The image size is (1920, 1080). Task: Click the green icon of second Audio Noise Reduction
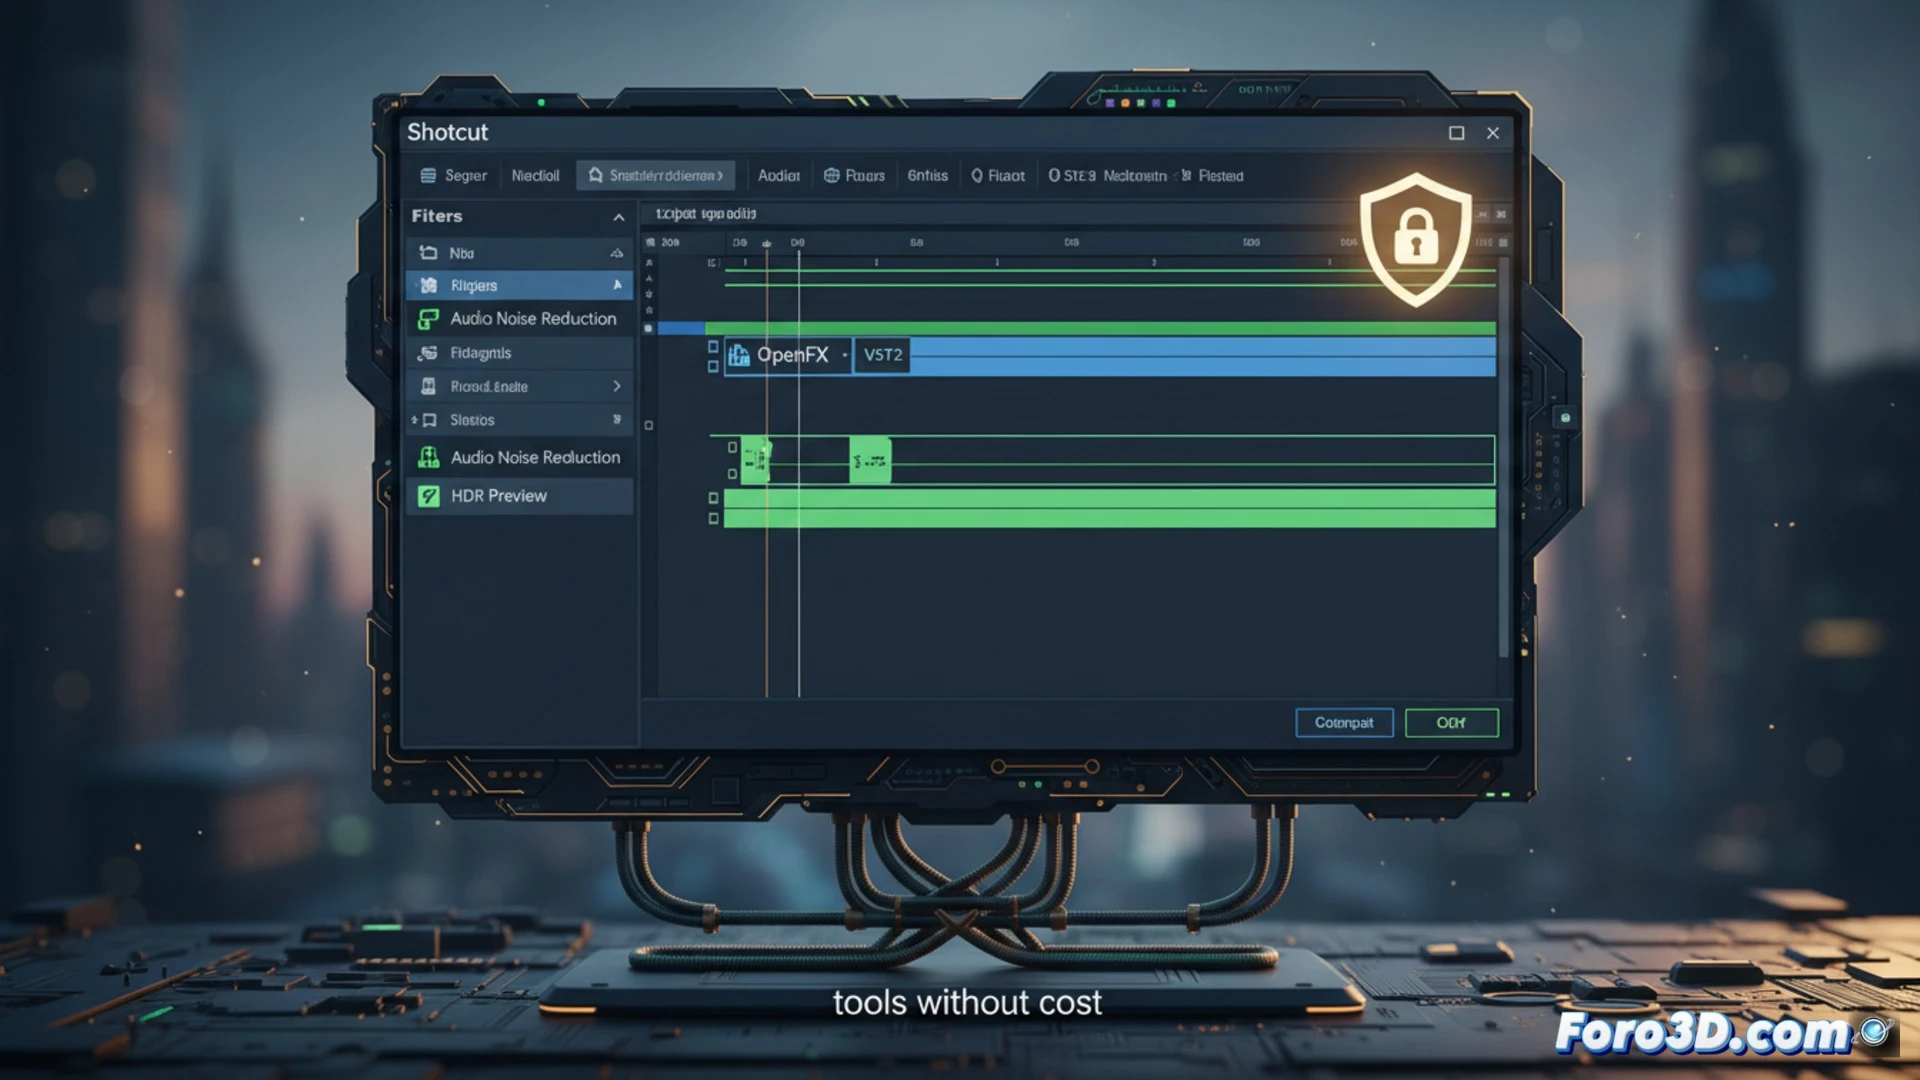(x=428, y=457)
